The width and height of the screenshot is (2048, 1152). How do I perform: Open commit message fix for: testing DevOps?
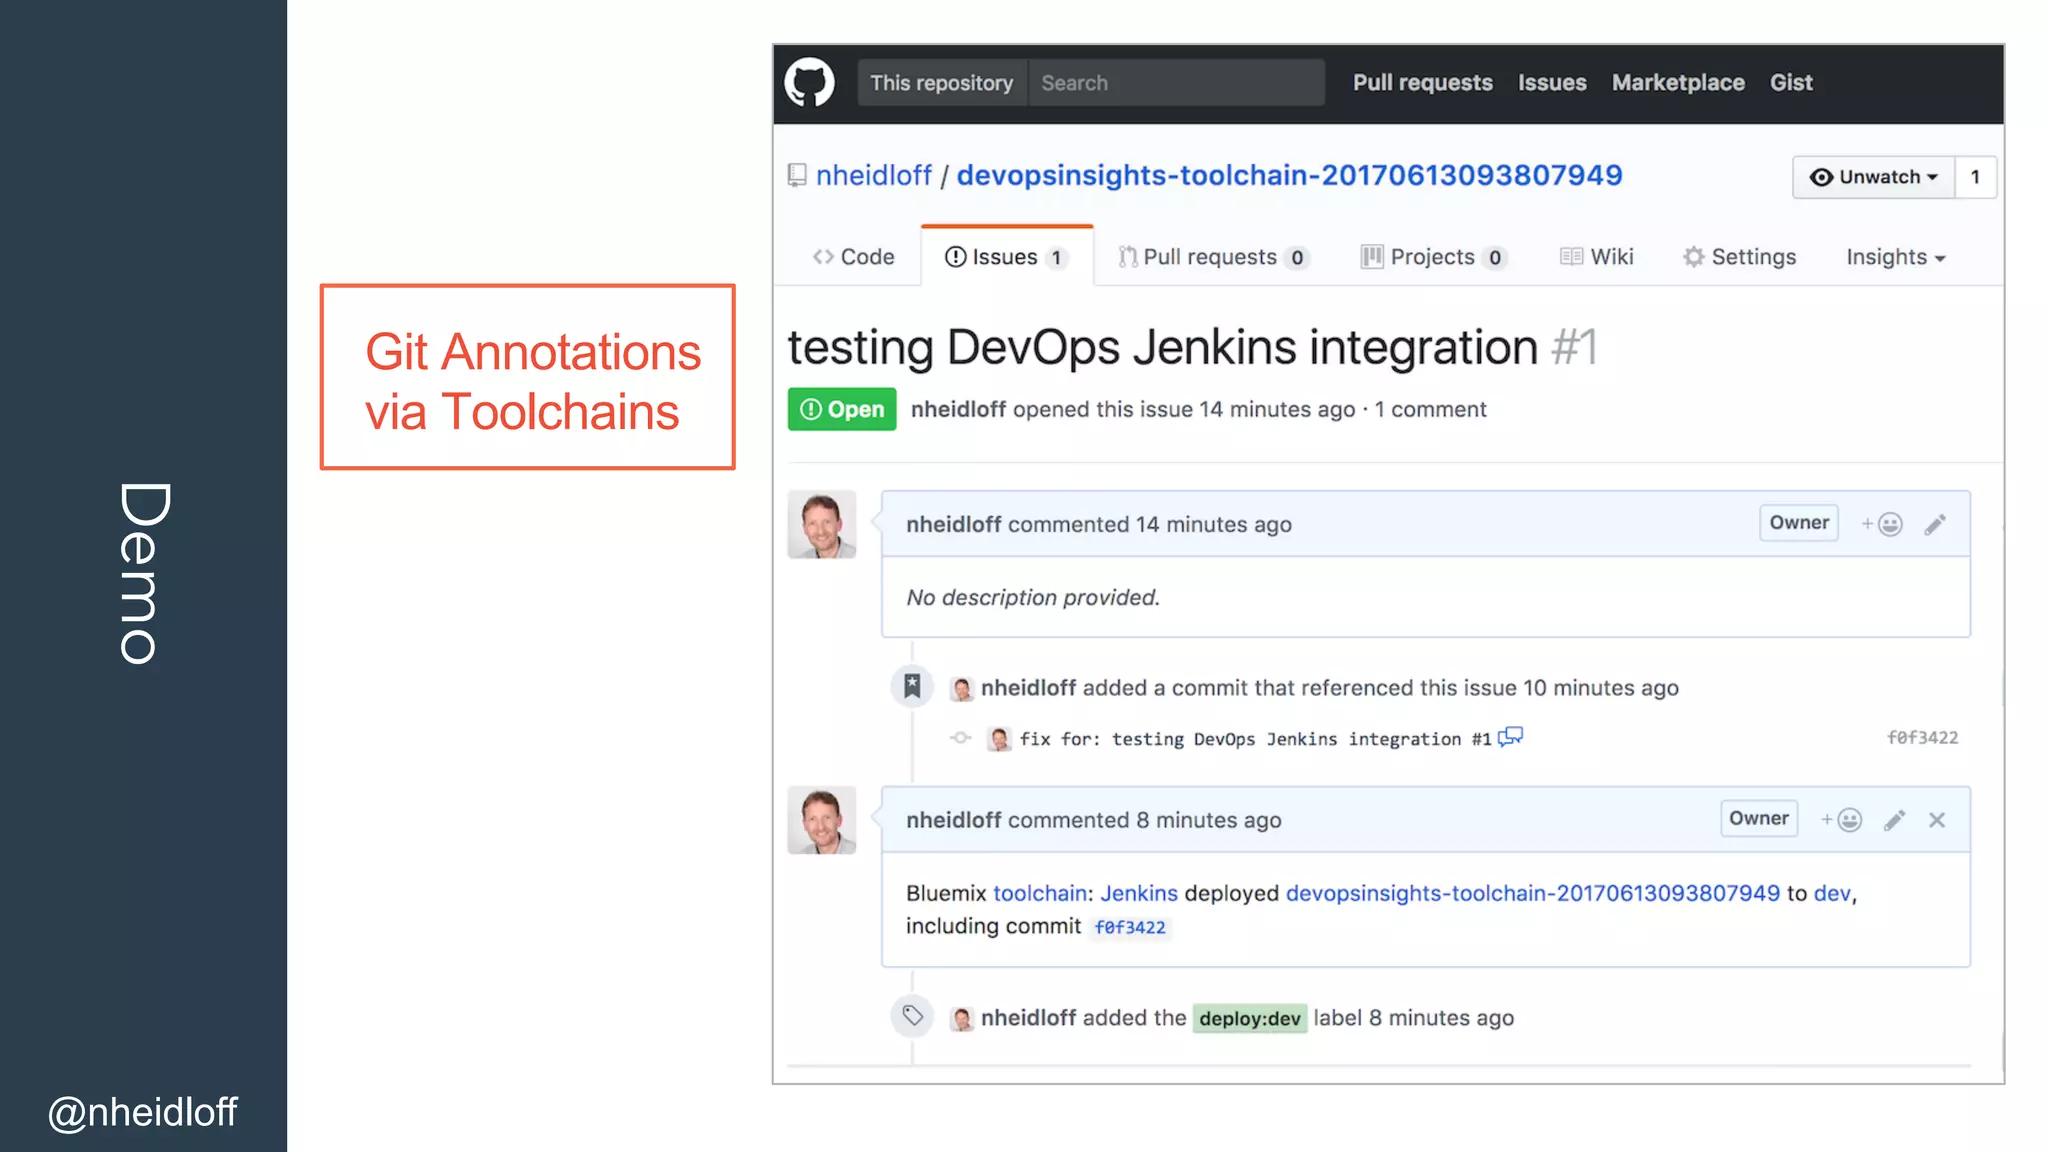pos(1255,739)
